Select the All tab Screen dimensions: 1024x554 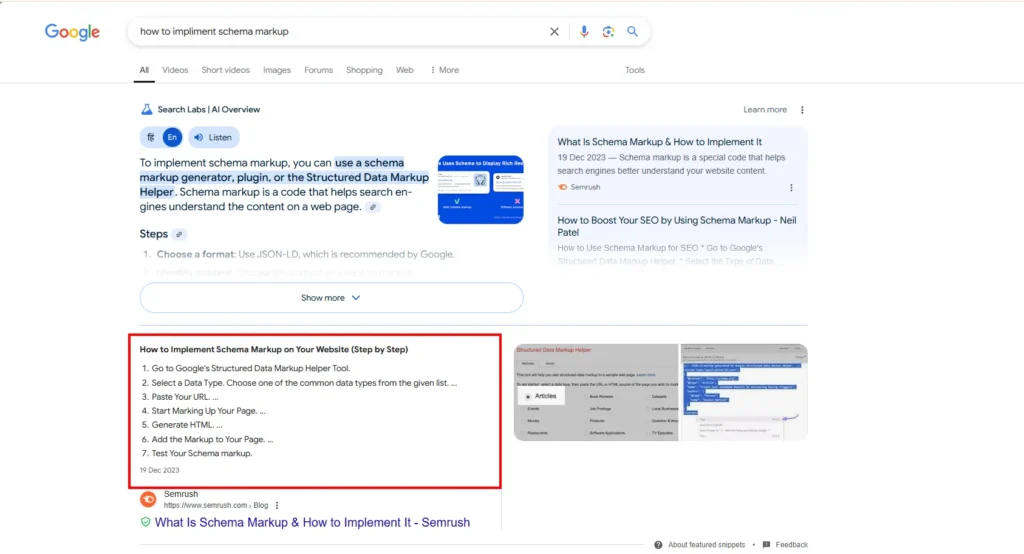point(144,70)
